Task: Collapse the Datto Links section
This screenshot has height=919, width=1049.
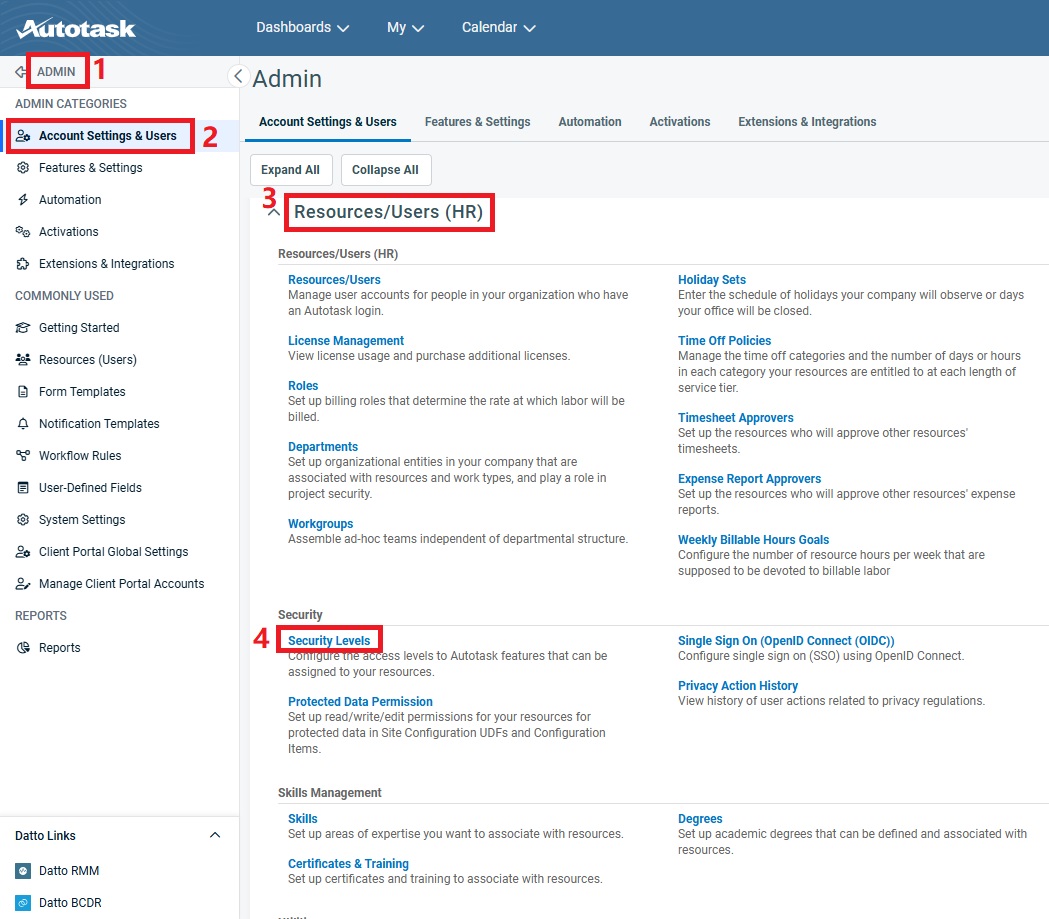Action: [215, 836]
